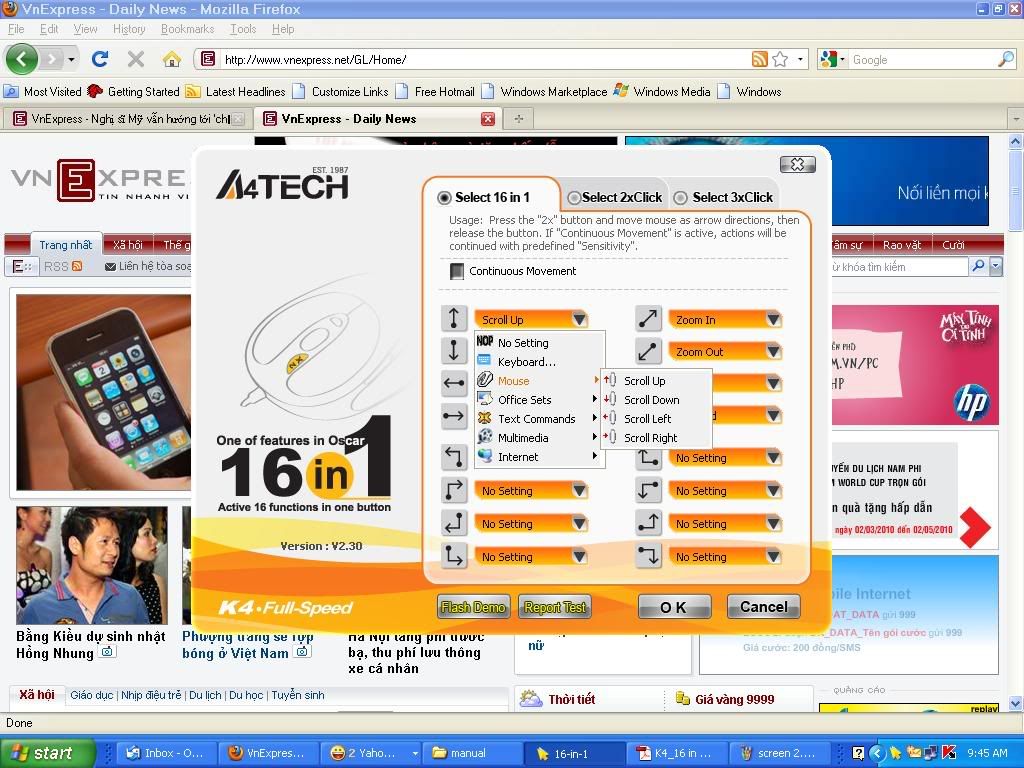Click the right arrow gesture icon
The image size is (1024, 768).
(454, 416)
